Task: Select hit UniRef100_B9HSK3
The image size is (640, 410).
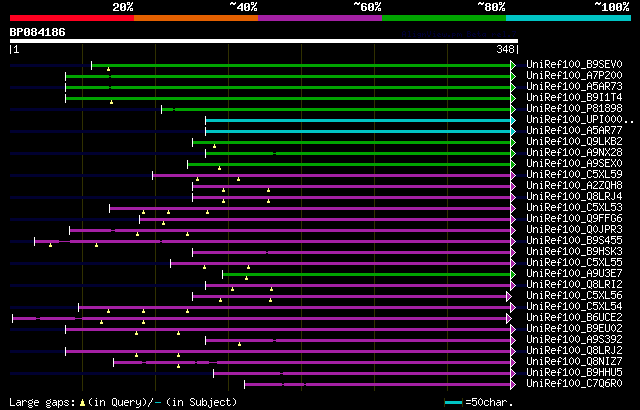Action: 574,252
